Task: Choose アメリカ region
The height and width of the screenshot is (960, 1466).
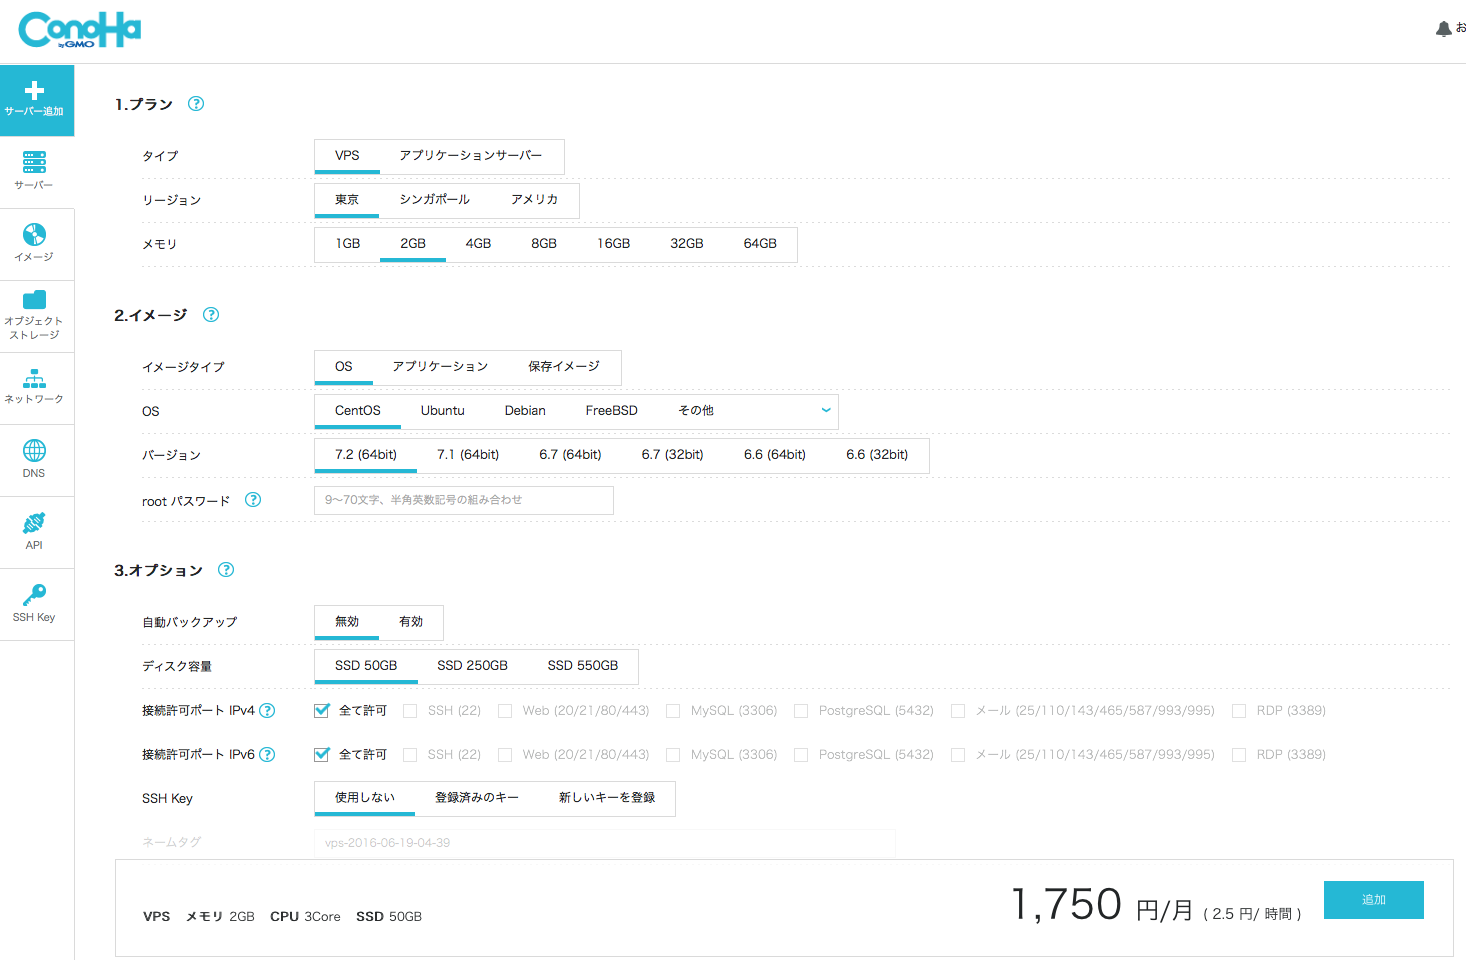Action: [x=534, y=200]
